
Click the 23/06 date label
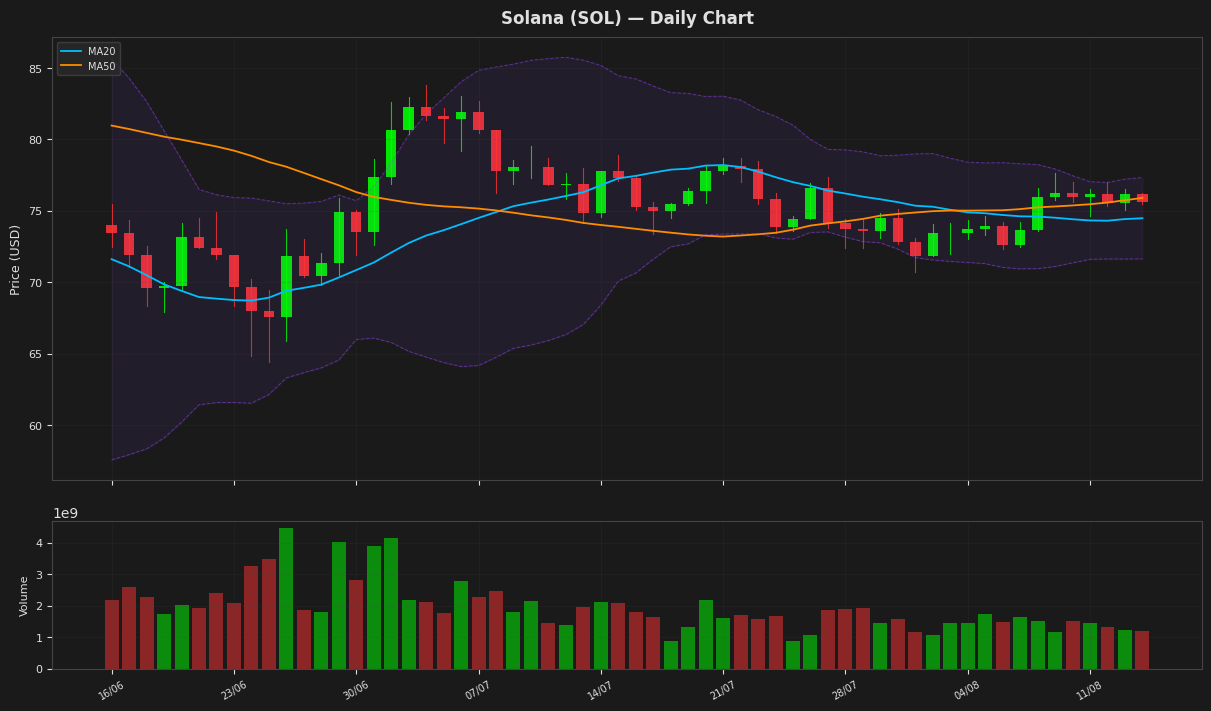[x=233, y=690]
